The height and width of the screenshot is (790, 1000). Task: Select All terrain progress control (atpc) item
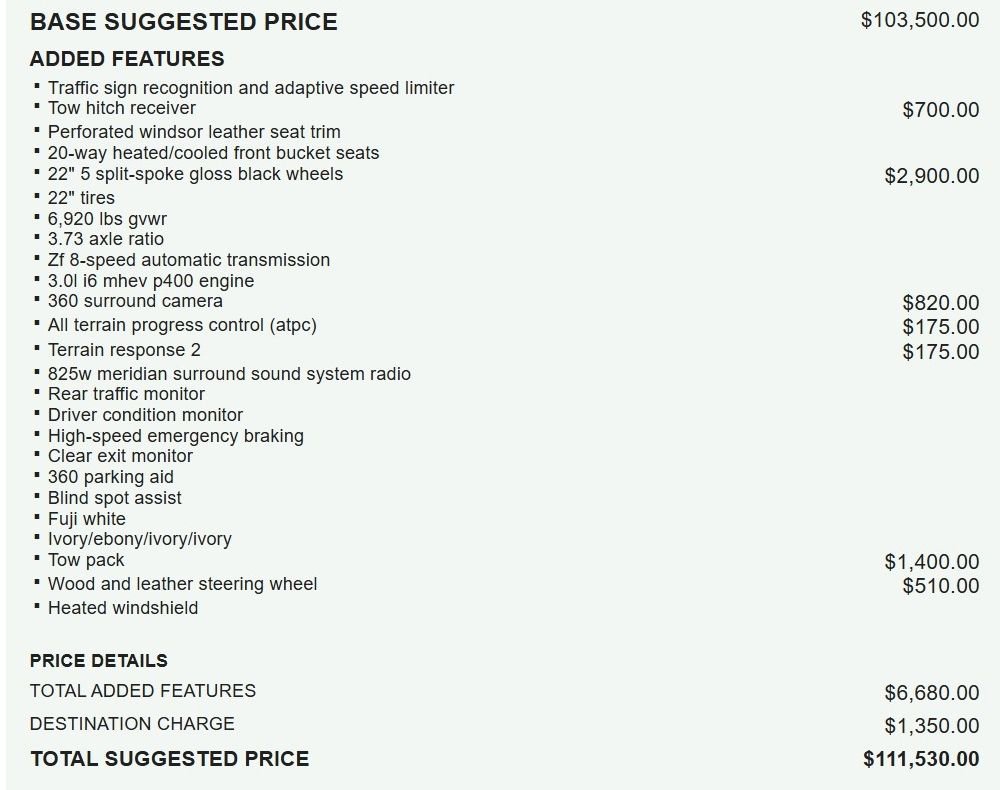[182, 325]
